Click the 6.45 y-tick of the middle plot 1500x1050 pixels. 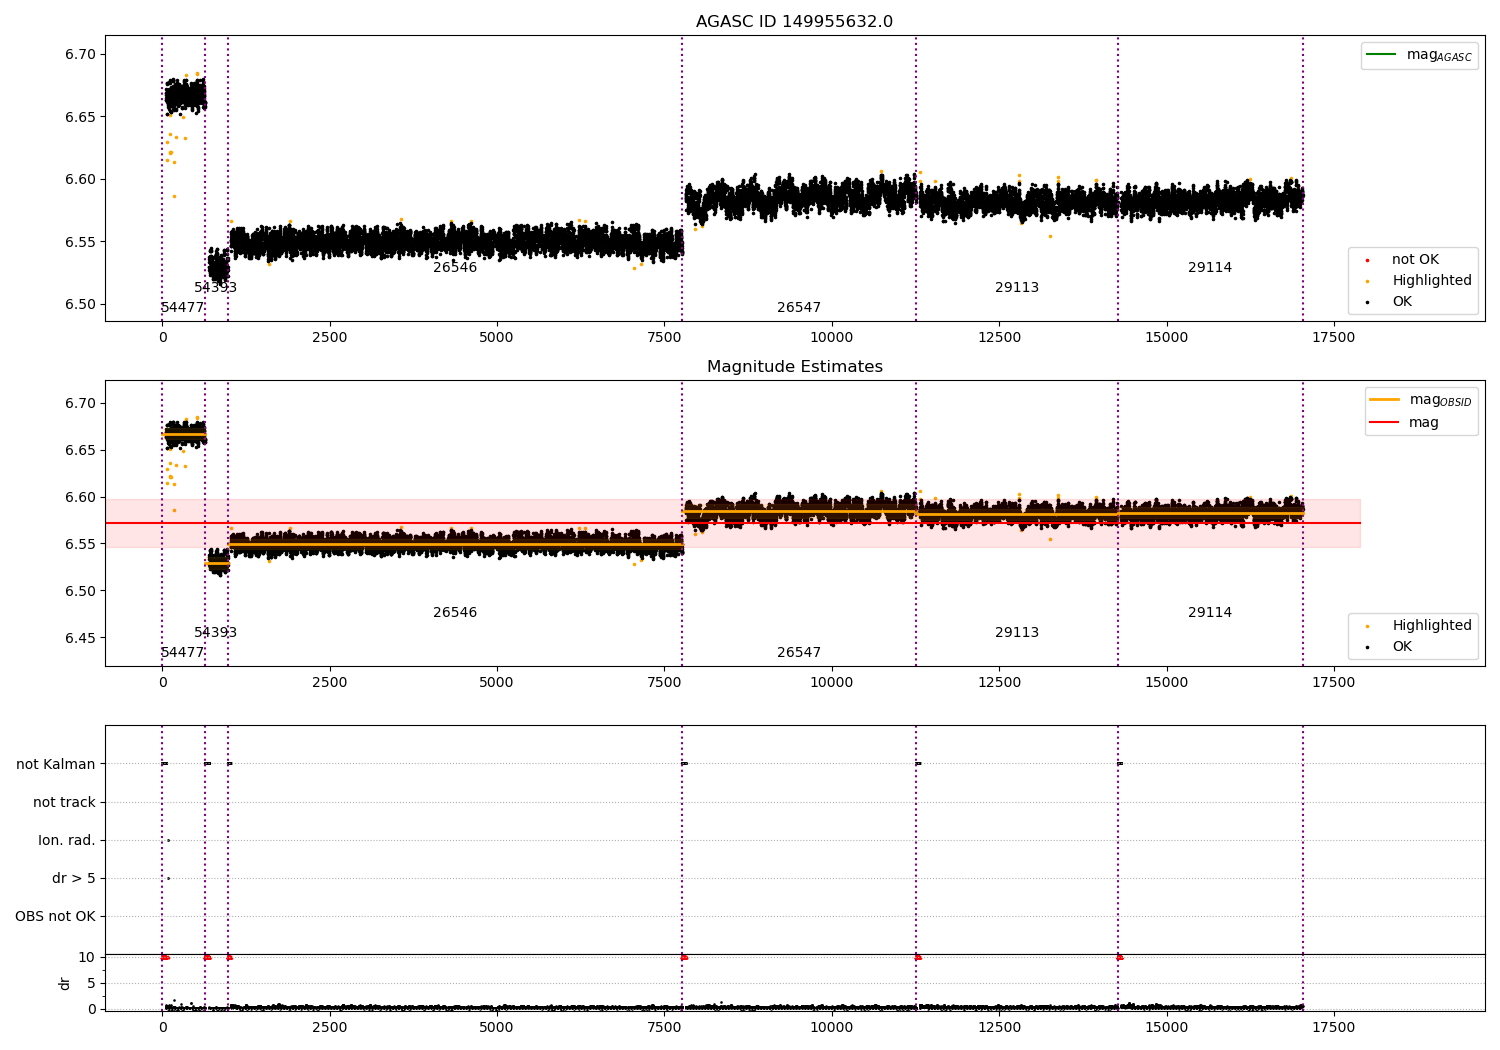point(81,639)
